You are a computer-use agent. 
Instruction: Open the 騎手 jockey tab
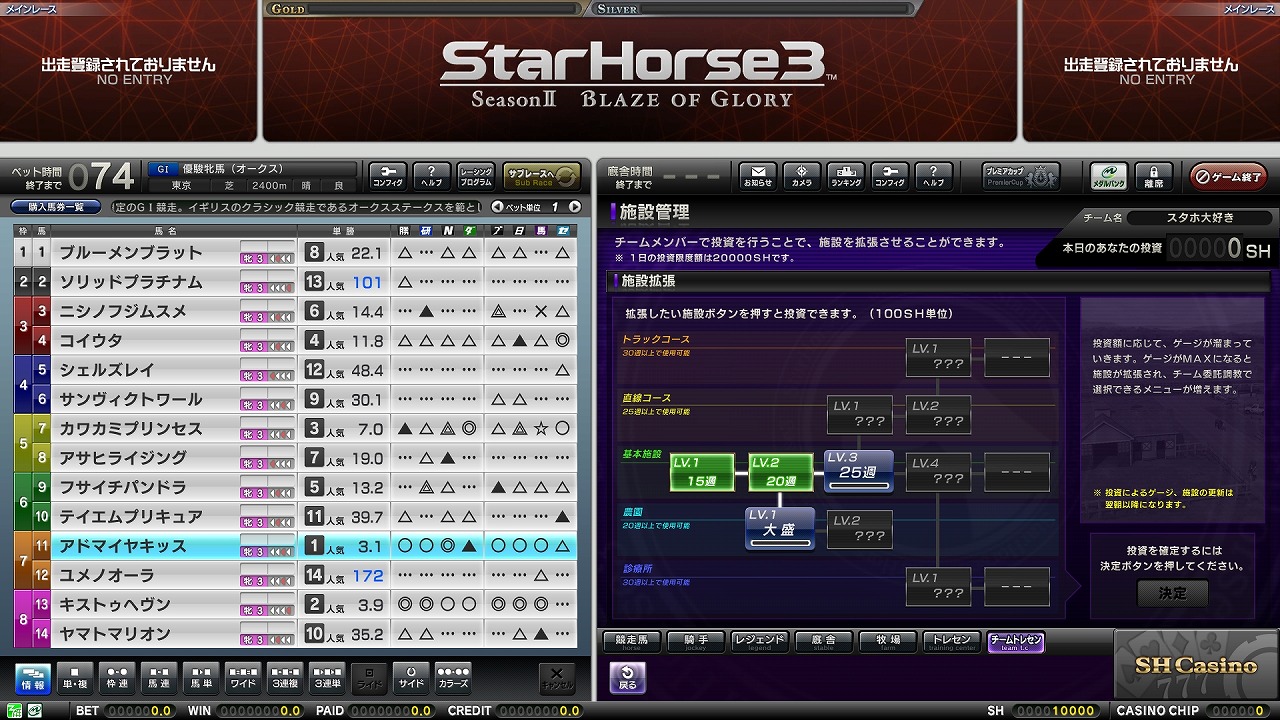point(696,642)
